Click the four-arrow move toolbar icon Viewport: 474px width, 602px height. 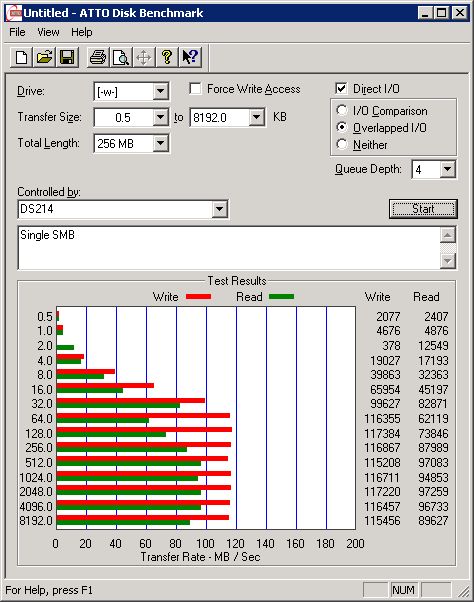(x=144, y=58)
